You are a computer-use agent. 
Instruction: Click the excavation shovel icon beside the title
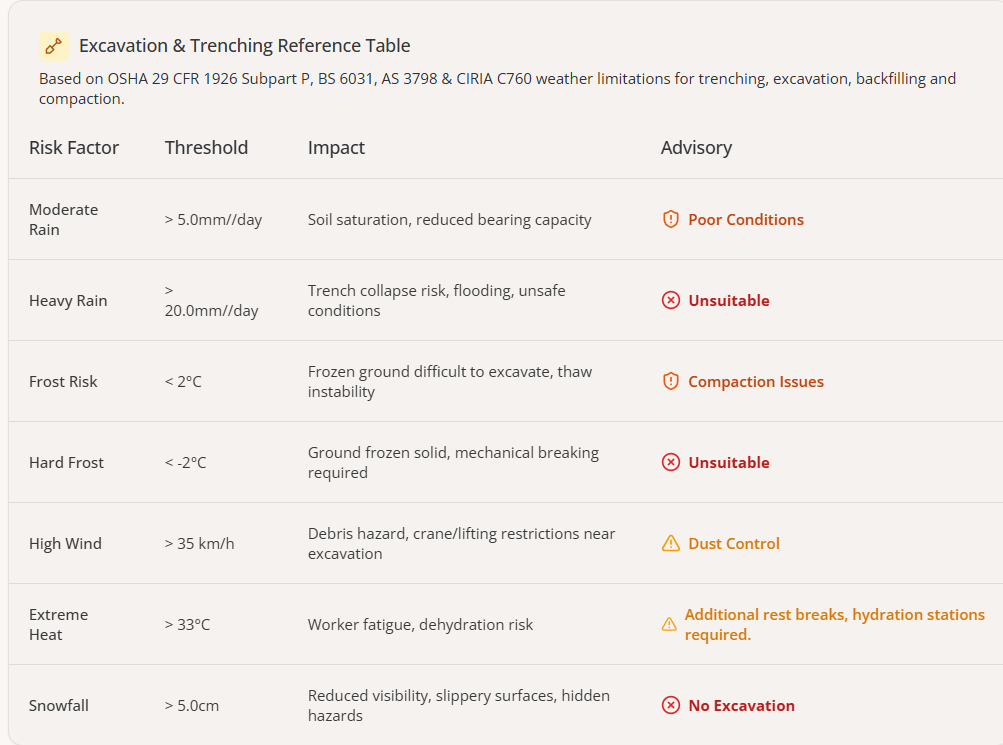(54, 46)
